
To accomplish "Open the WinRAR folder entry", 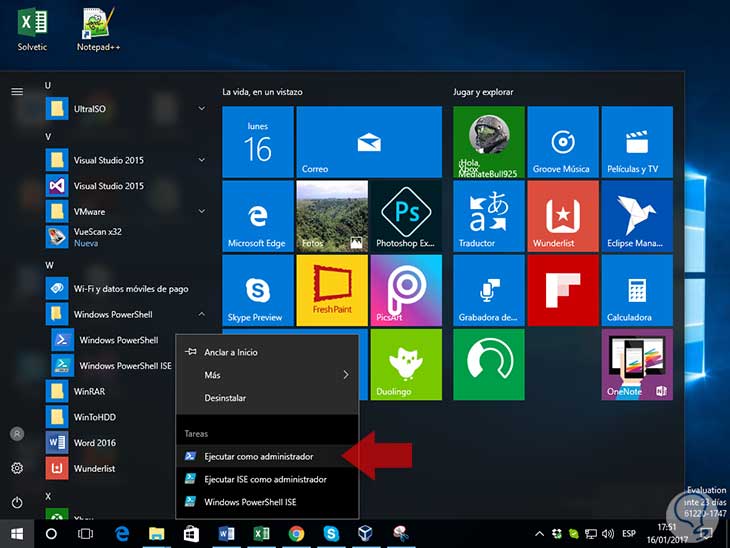I will click(x=110, y=391).
